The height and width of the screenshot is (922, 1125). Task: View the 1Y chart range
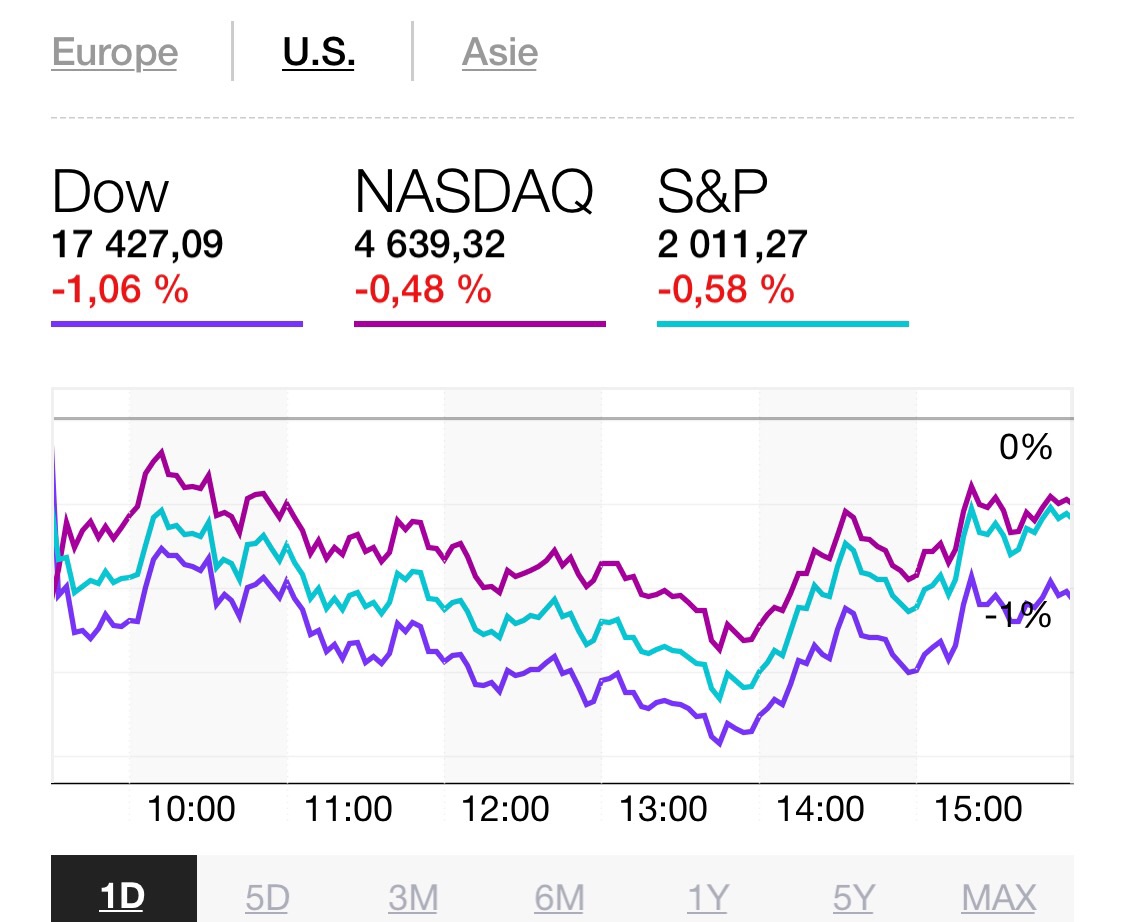click(706, 898)
